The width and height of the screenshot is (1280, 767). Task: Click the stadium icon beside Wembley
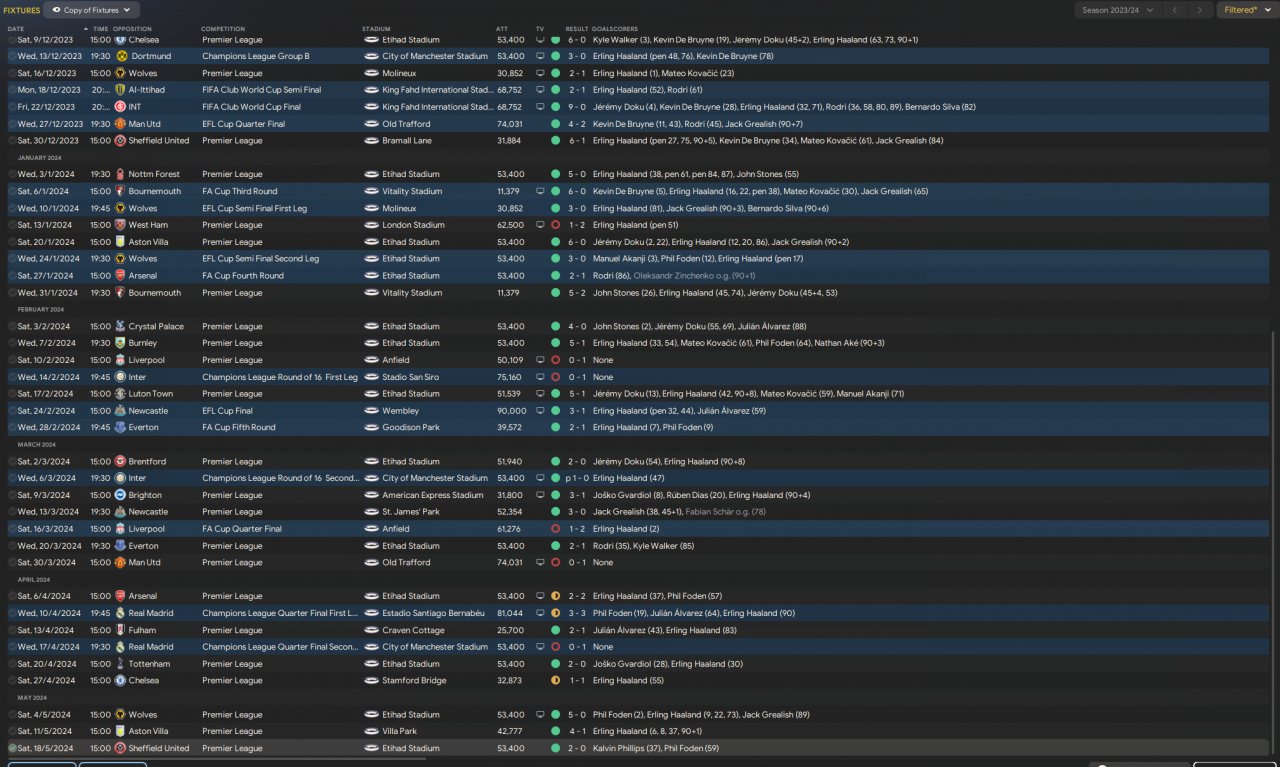[371, 411]
